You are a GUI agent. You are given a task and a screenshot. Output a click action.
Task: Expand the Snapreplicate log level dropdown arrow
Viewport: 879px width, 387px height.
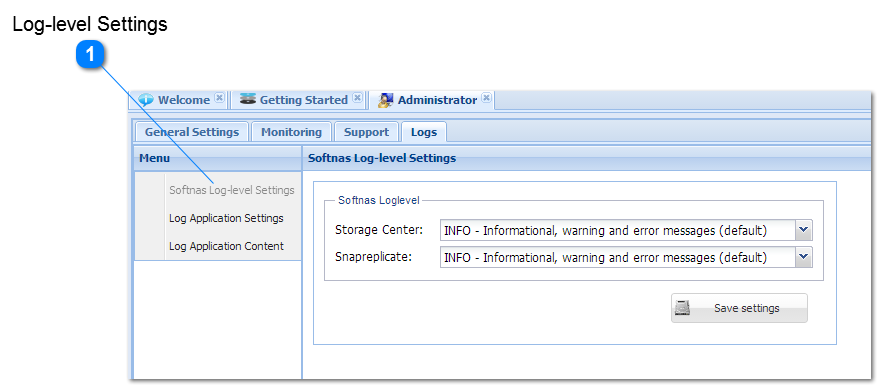tap(804, 257)
